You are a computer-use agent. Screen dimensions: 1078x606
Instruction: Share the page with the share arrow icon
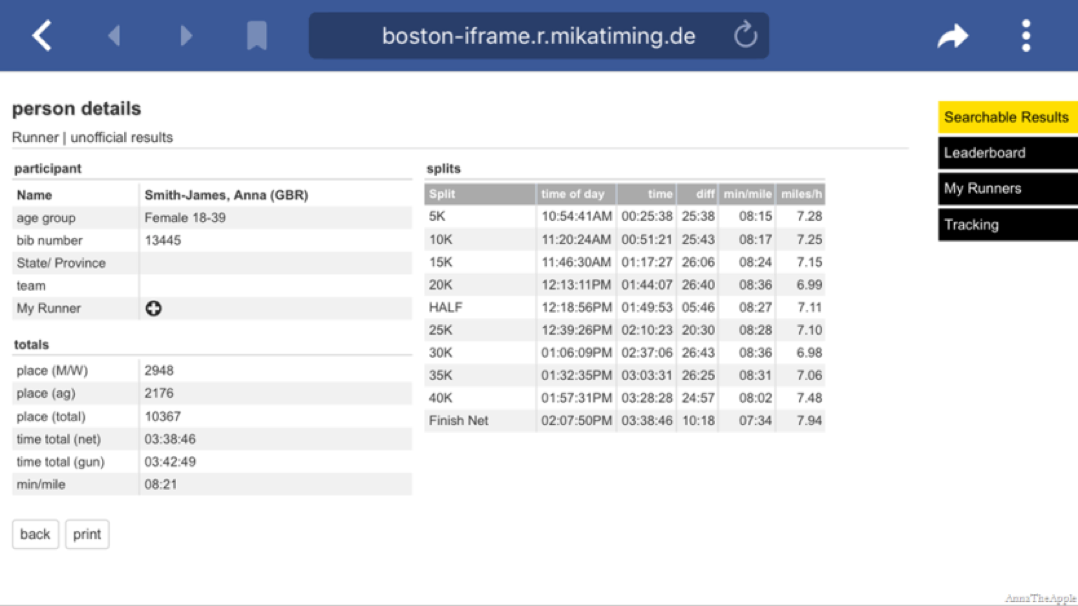pyautogui.click(x=953, y=36)
